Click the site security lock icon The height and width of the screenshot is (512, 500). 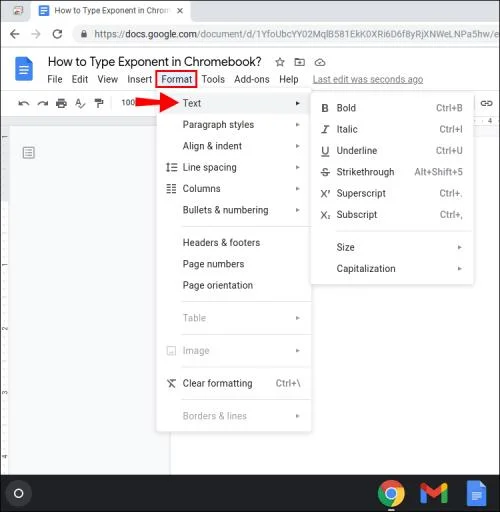pyautogui.click(x=84, y=34)
